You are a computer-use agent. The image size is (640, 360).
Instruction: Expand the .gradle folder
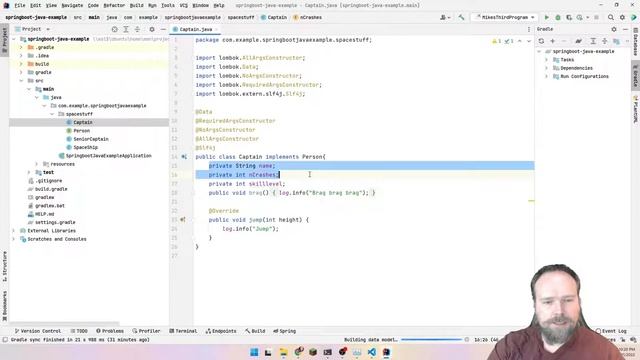tap(21, 47)
